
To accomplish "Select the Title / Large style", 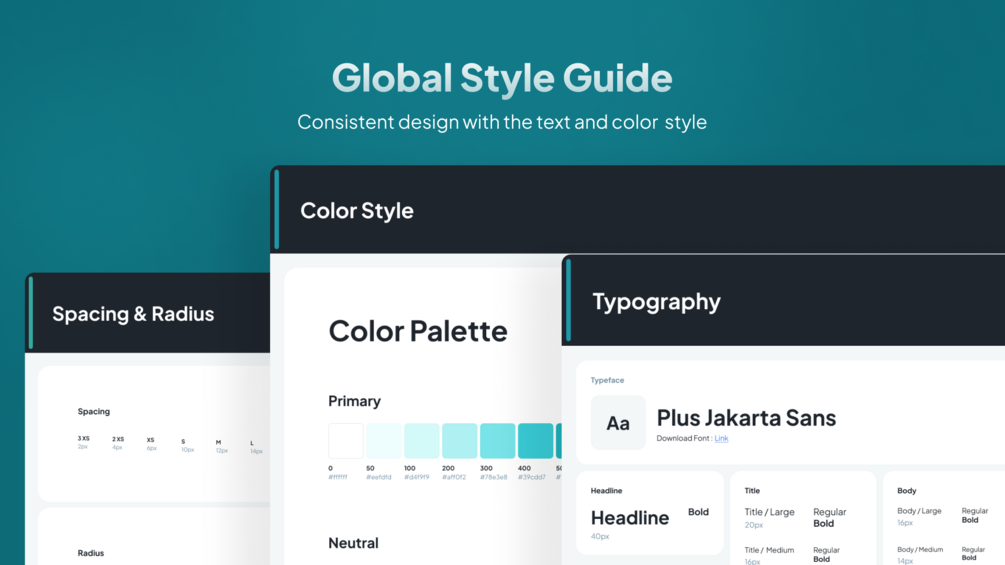I will point(769,512).
